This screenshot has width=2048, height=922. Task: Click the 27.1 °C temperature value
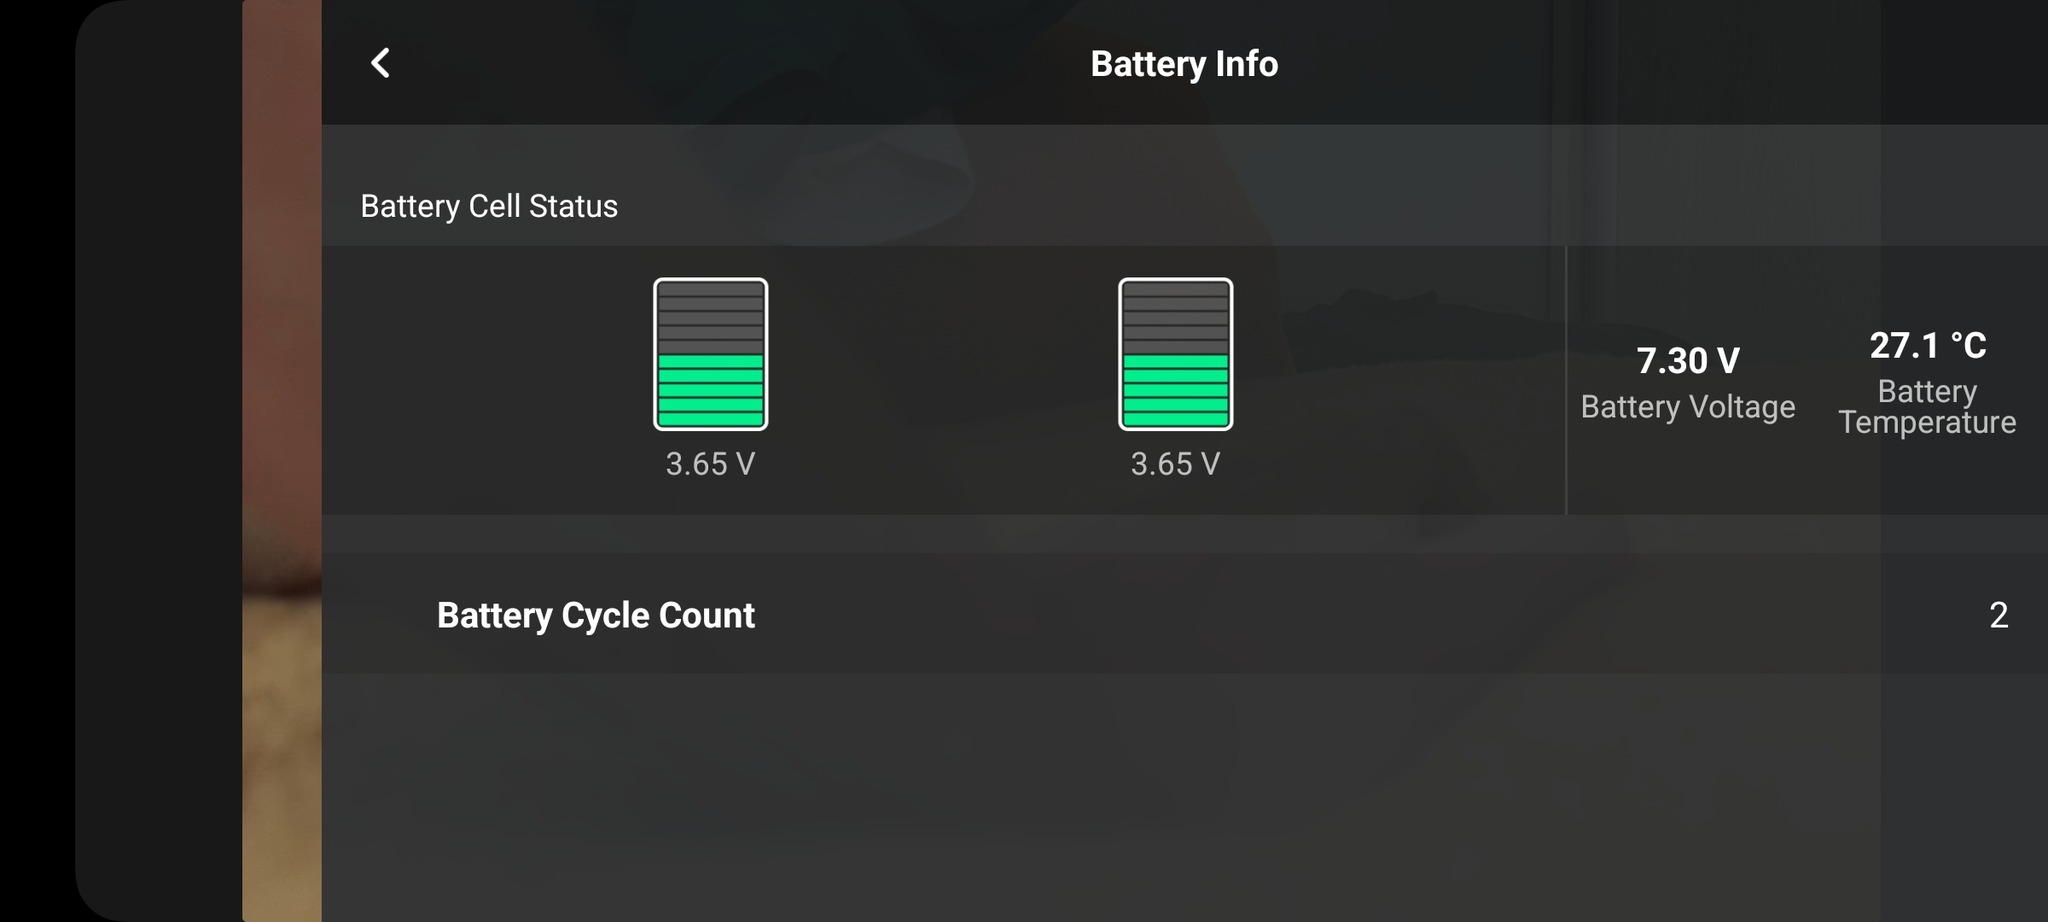click(x=1927, y=346)
